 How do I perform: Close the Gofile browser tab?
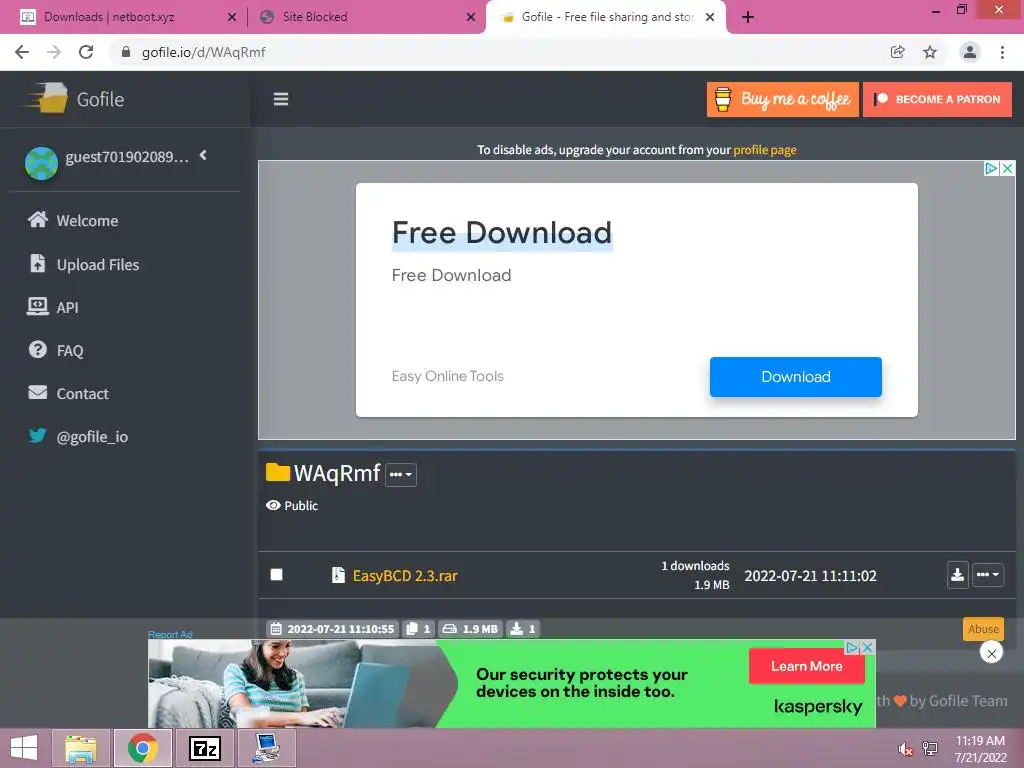click(710, 17)
